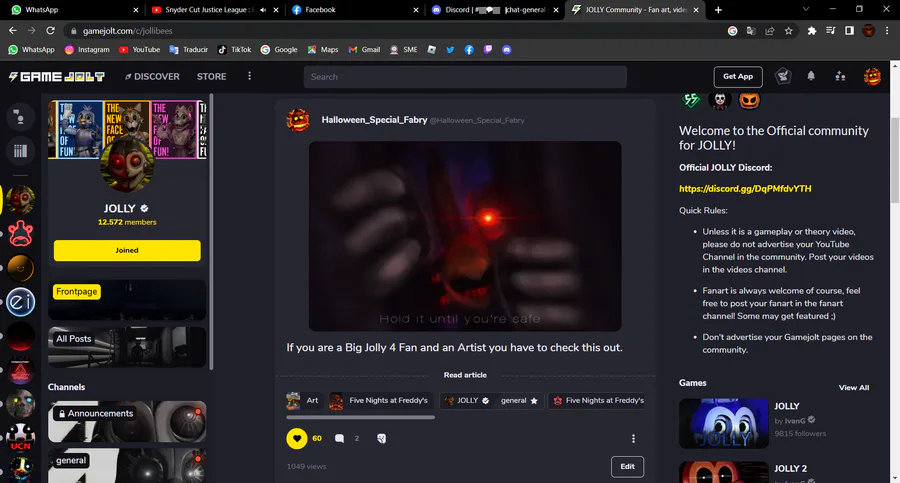Switch to the Facebook tab
Viewport: 900px width, 483px height.
355,10
